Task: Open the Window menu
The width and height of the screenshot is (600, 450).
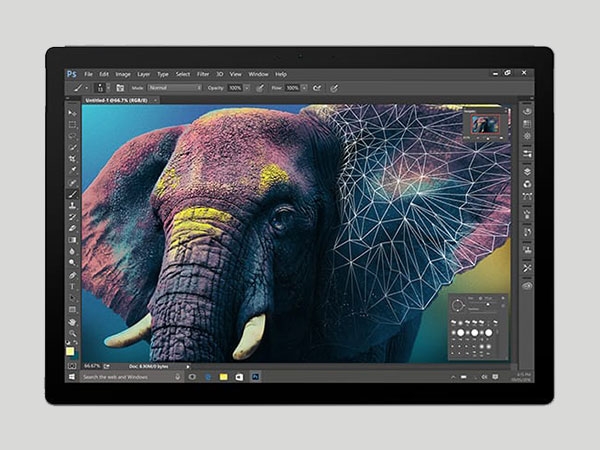Action: (258, 74)
